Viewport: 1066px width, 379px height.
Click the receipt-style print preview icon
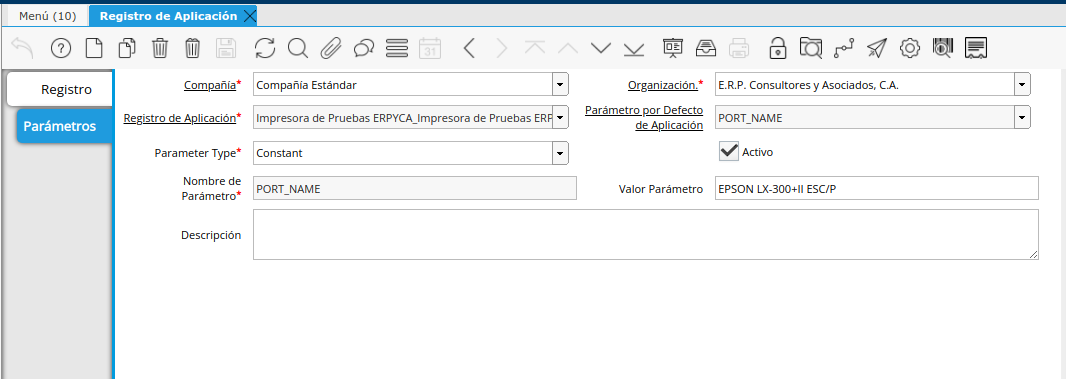tap(976, 48)
